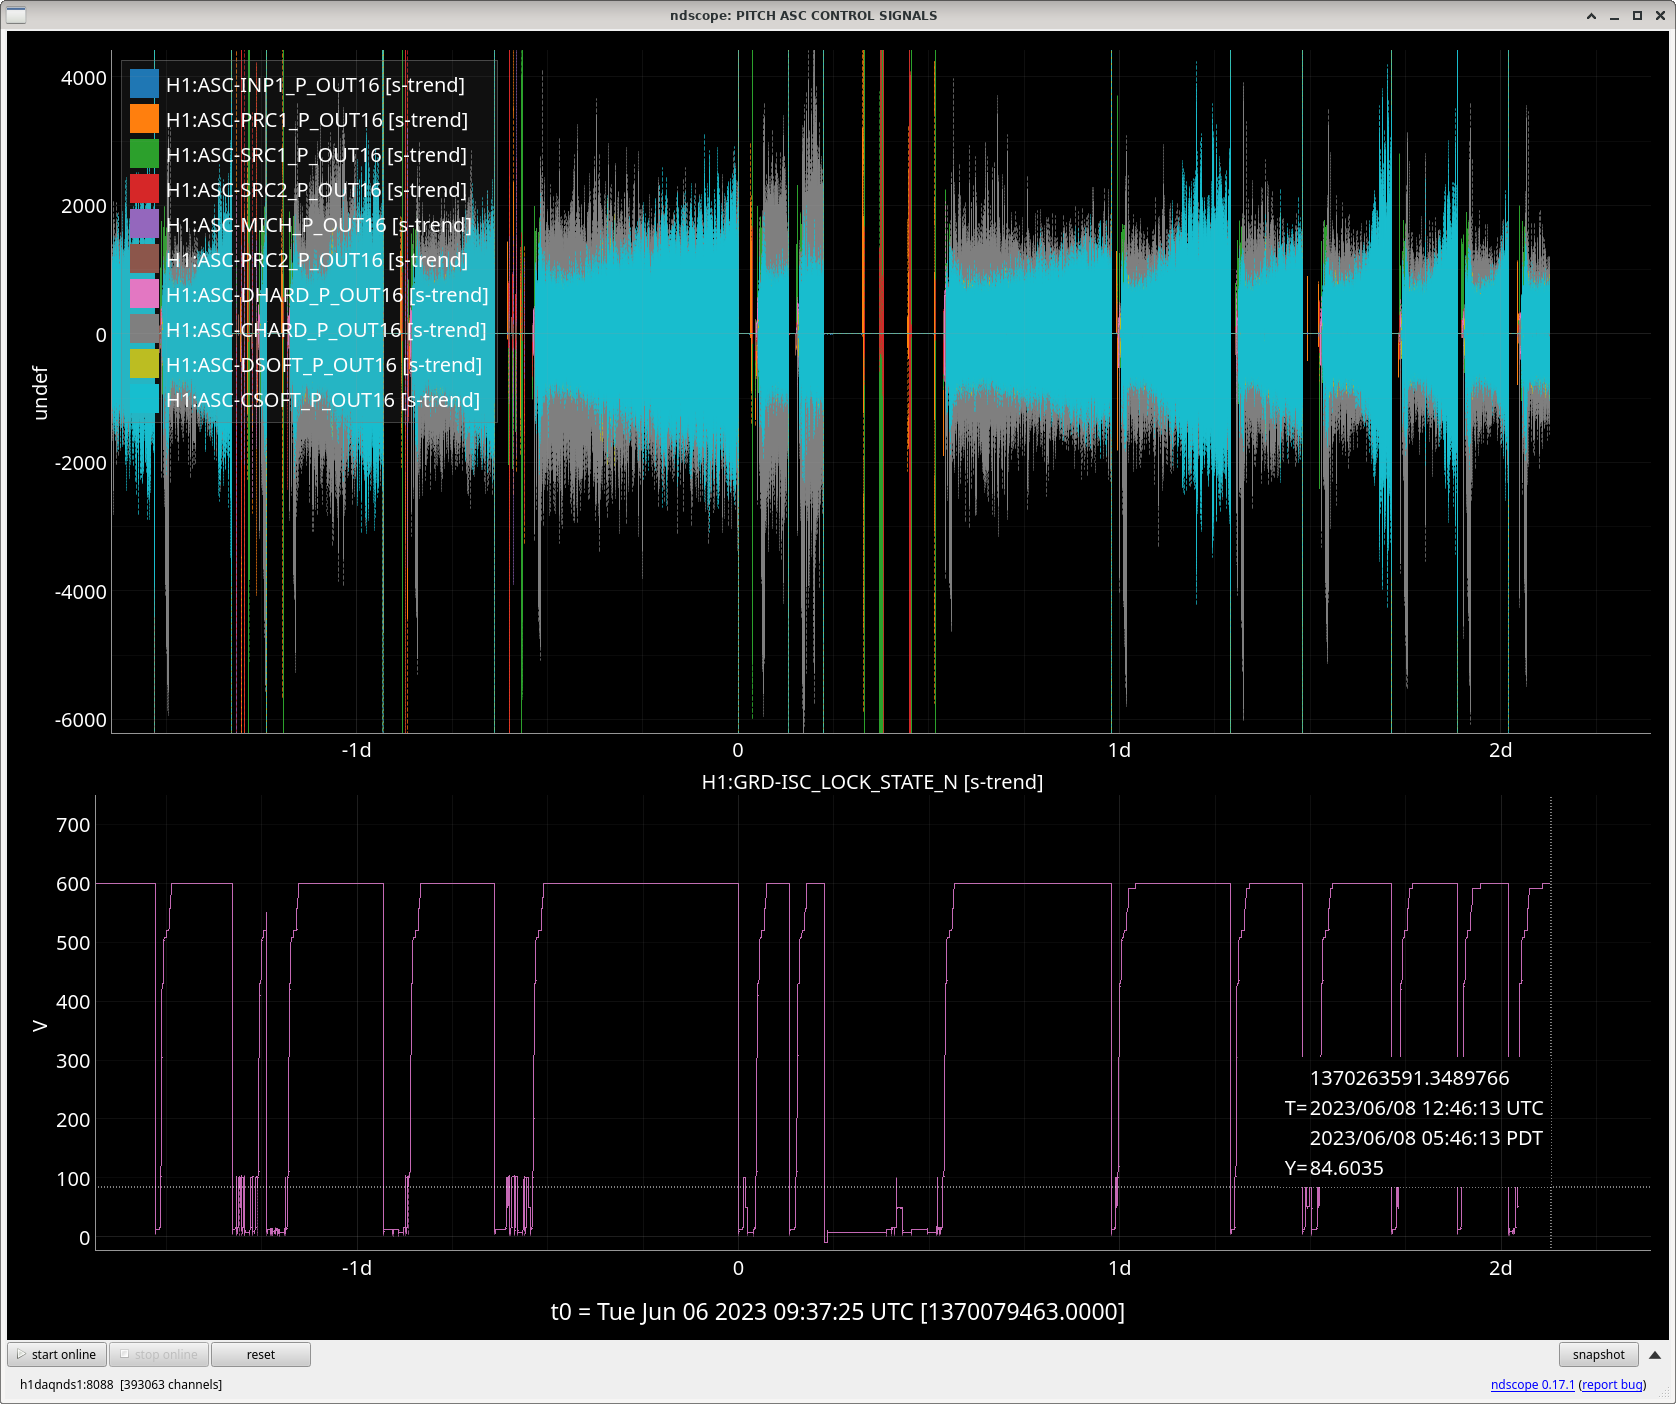The width and height of the screenshot is (1676, 1404).
Task: Click the start online play button
Action: click(57, 1354)
